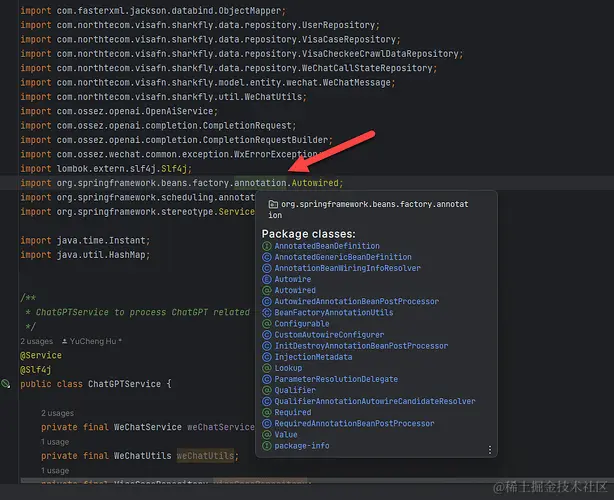Click the annotation icon beside Lookup
Viewport: 614px width, 500px height.
(x=267, y=368)
